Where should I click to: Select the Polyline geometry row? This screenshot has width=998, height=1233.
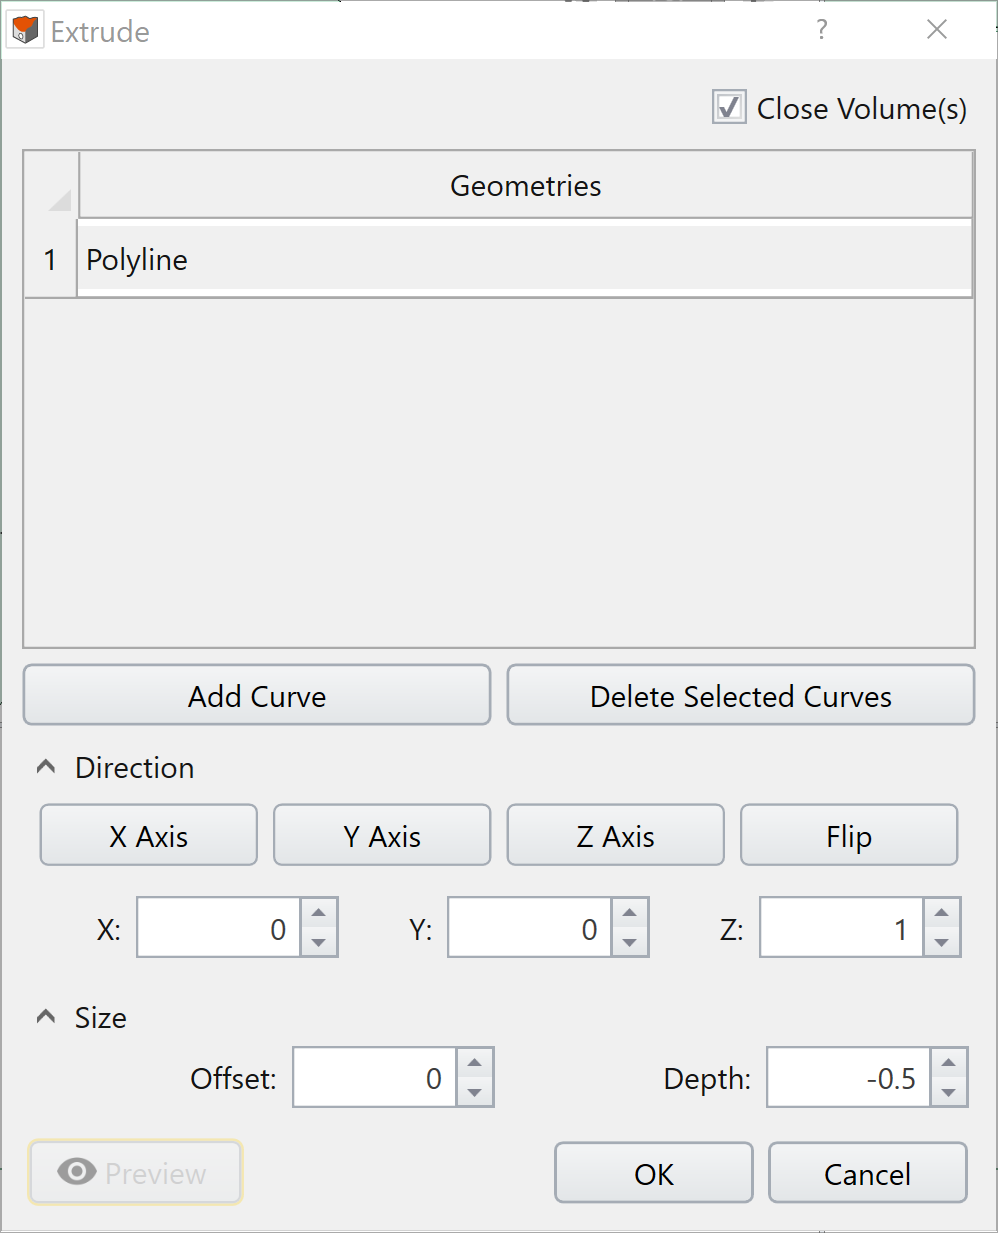click(x=300, y=259)
